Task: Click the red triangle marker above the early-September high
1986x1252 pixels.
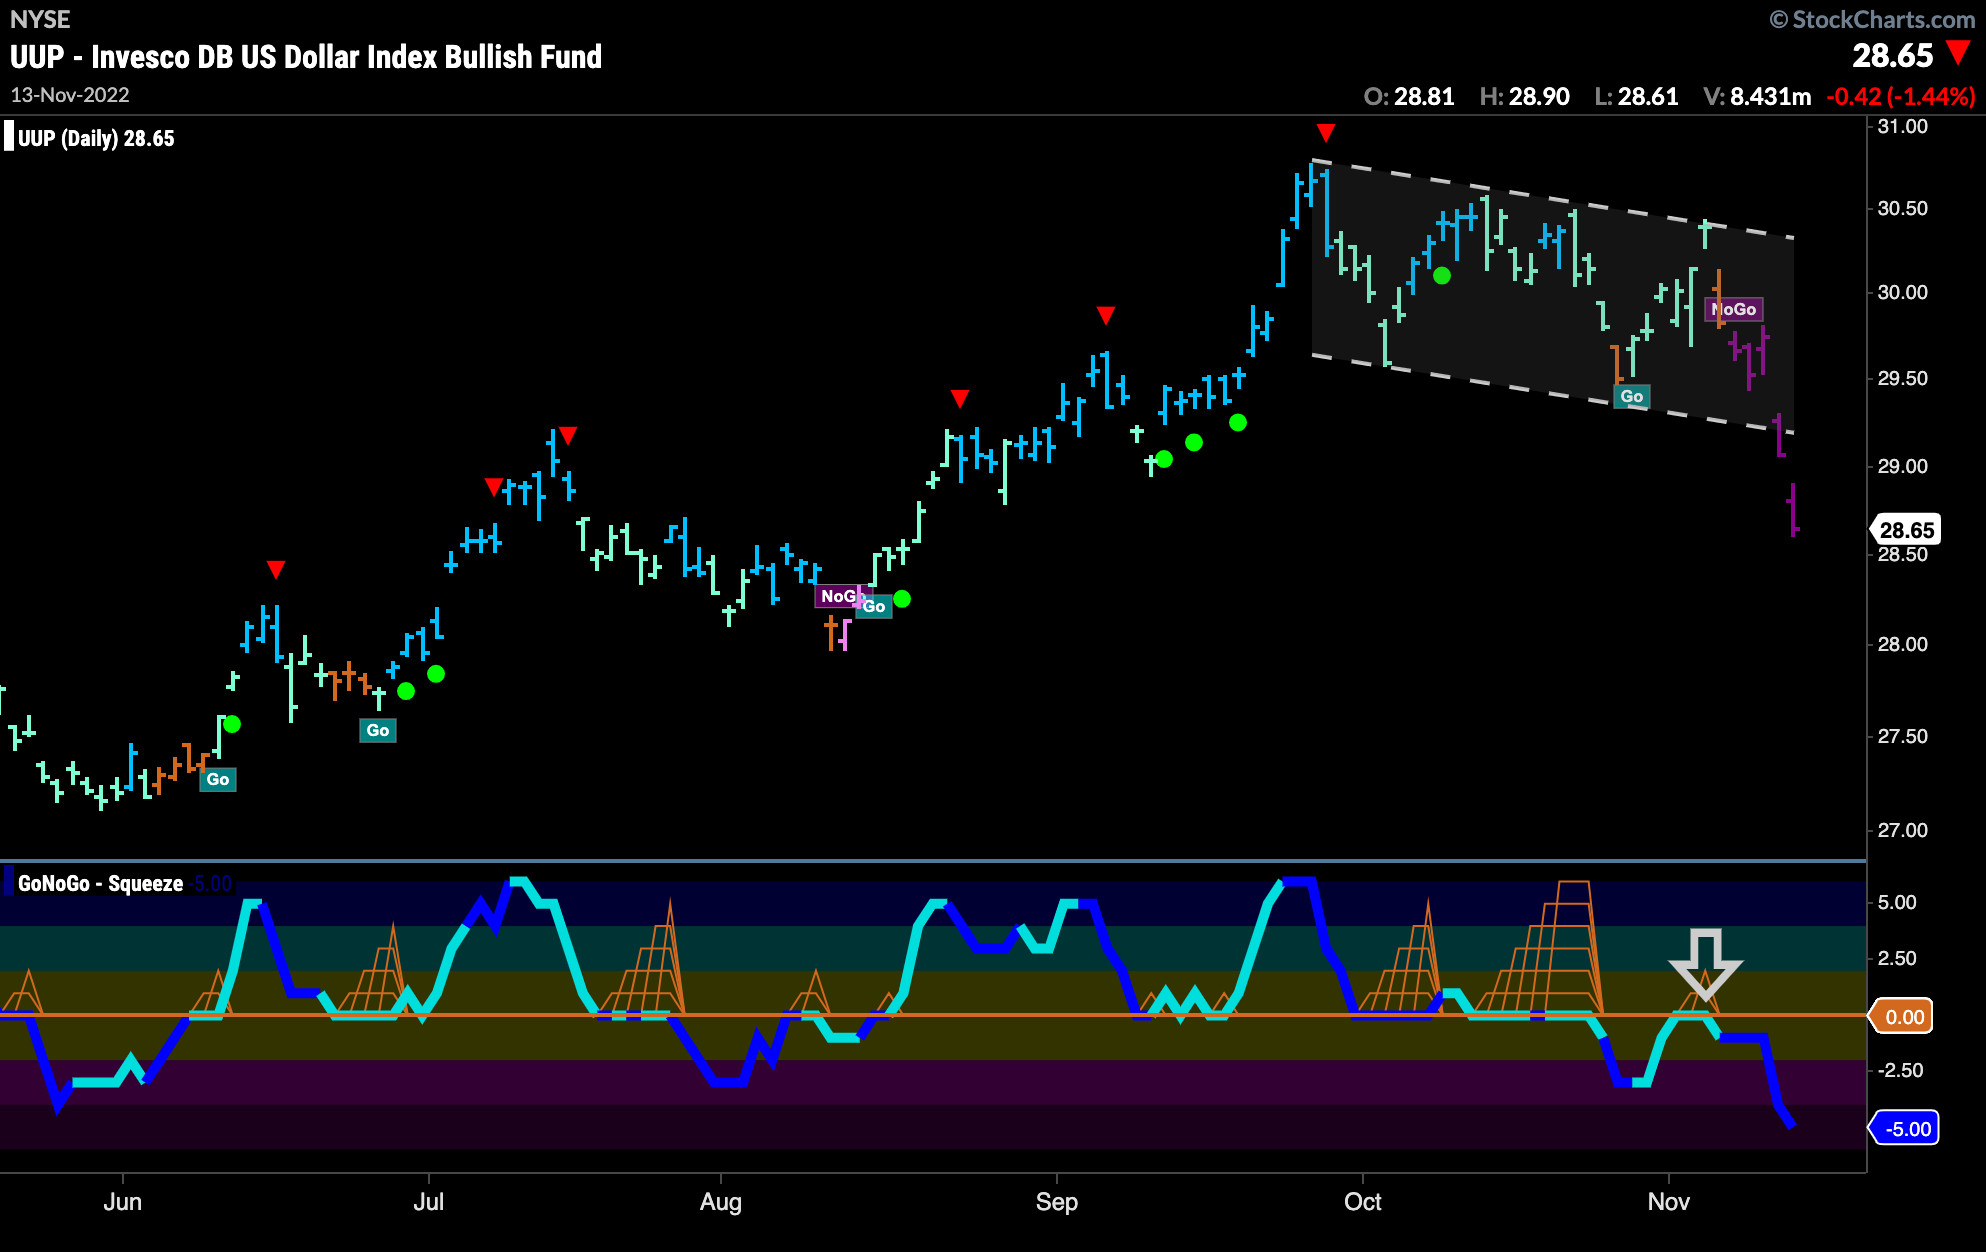Action: pos(1105,316)
